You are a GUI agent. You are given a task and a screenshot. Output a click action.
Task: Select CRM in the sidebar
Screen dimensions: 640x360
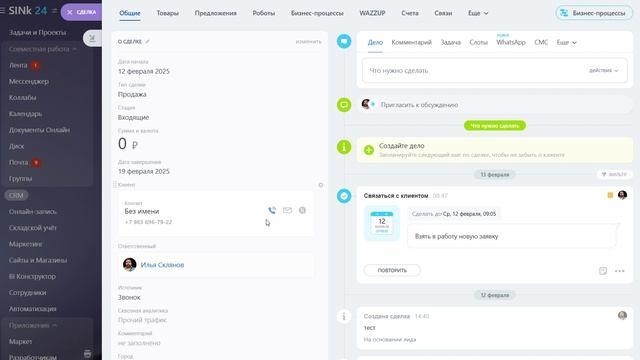pos(16,196)
